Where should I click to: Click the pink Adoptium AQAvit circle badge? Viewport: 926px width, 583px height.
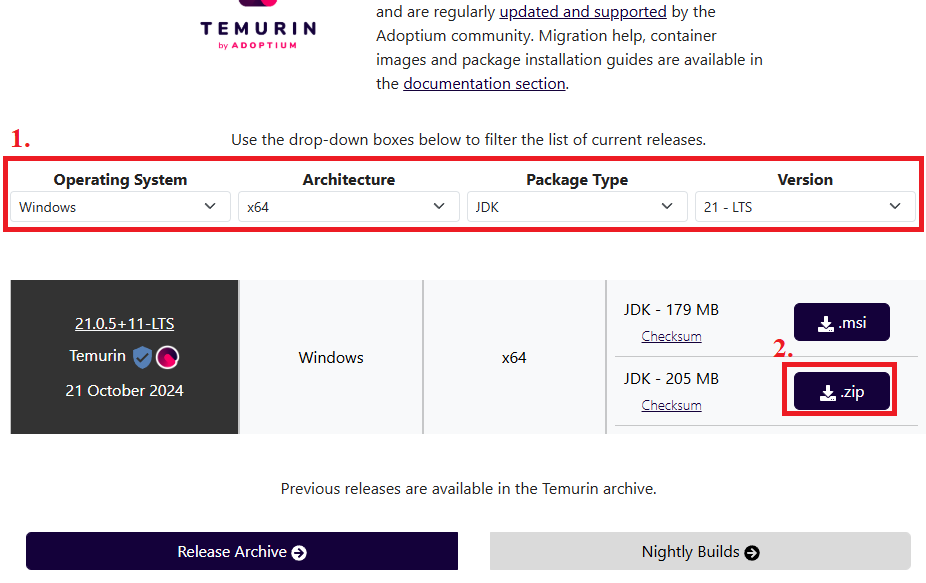coord(168,357)
